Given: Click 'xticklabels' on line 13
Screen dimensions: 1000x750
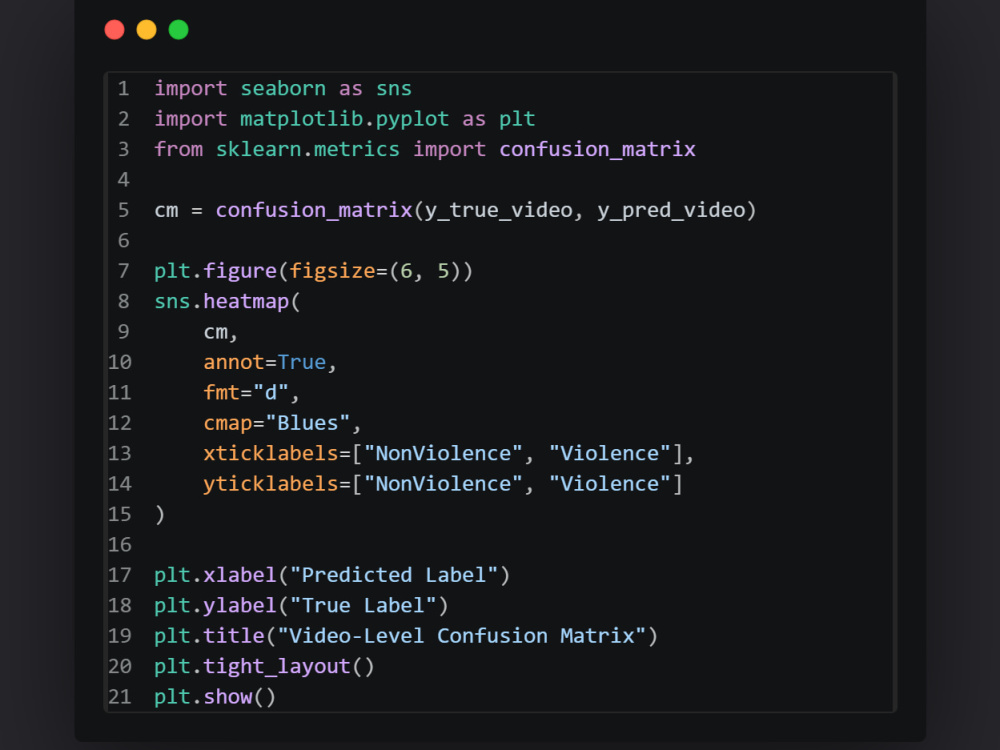Looking at the screenshot, I should (270, 453).
